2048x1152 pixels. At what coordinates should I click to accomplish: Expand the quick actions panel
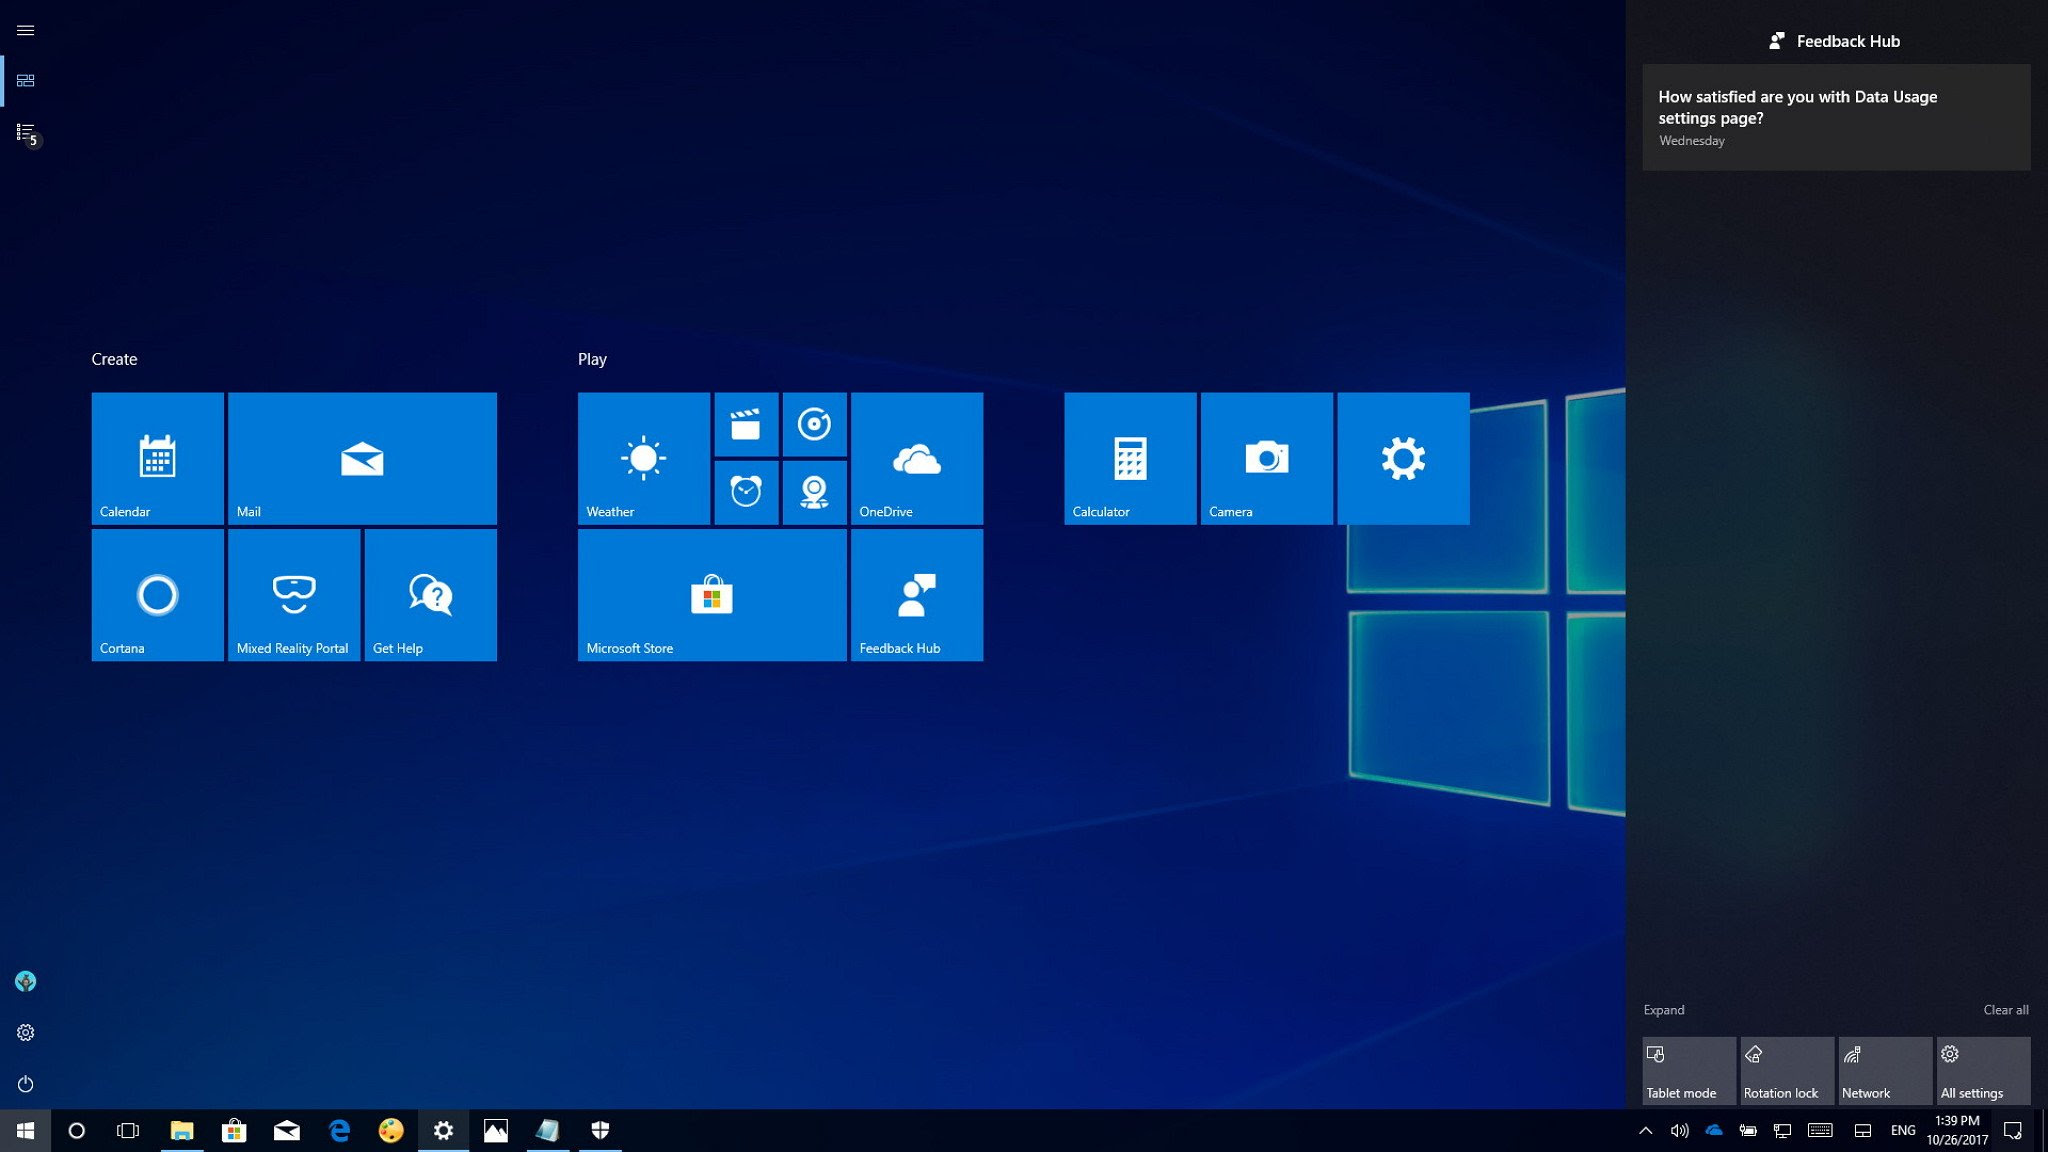click(x=1664, y=1010)
